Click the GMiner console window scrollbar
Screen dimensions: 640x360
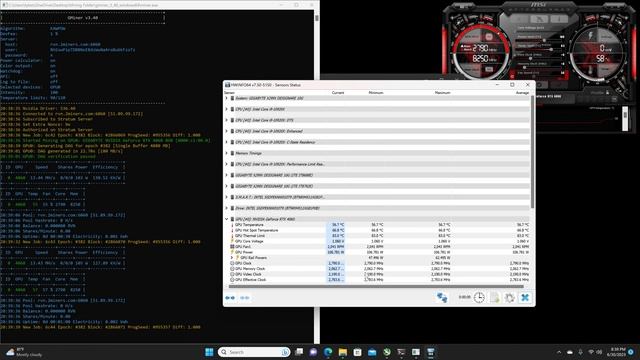click(x=316, y=18)
